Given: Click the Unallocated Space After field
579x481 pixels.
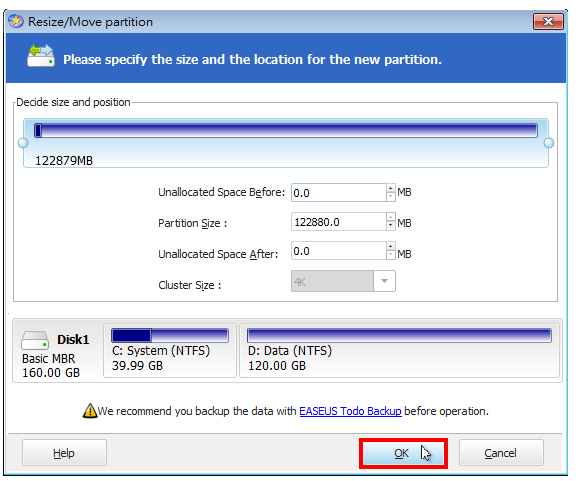Looking at the screenshot, I should coord(339,251).
